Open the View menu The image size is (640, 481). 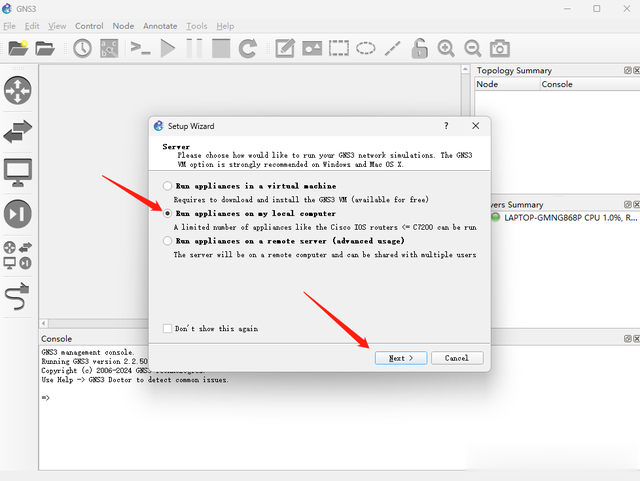pyautogui.click(x=57, y=26)
